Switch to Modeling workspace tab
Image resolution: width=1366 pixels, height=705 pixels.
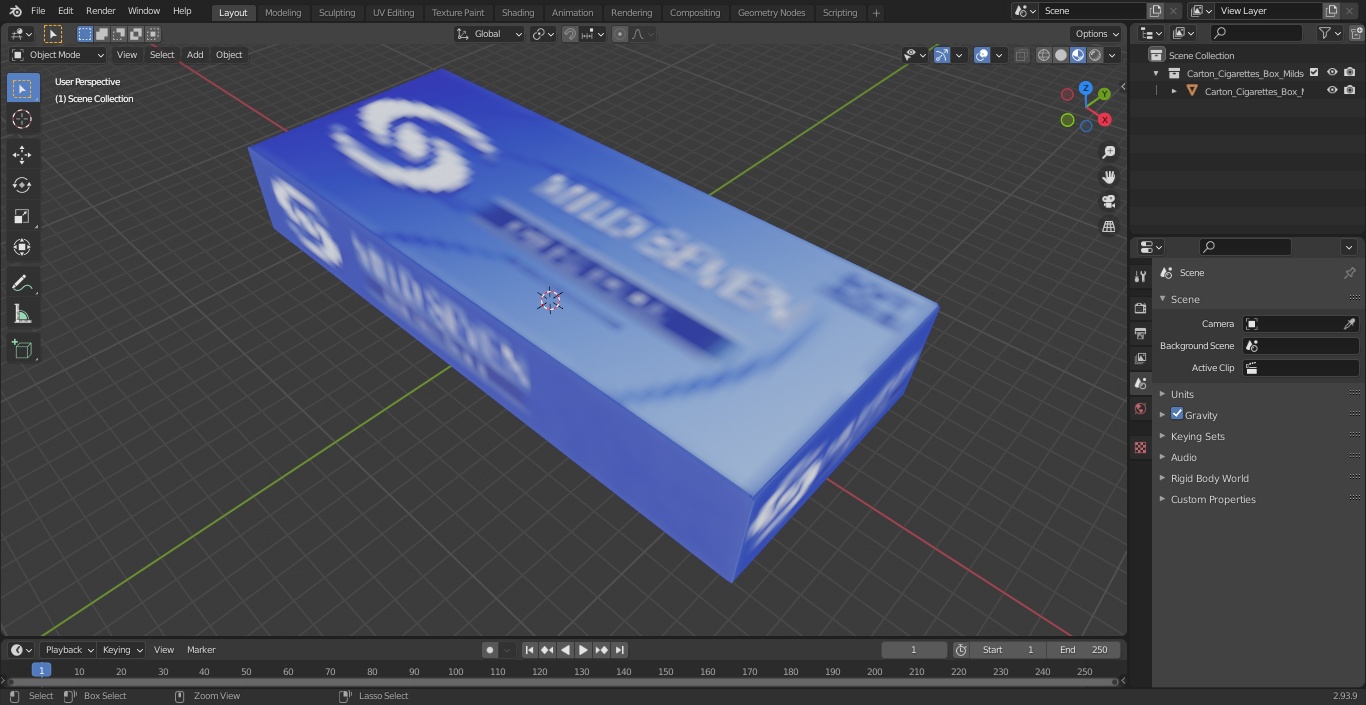(283, 13)
